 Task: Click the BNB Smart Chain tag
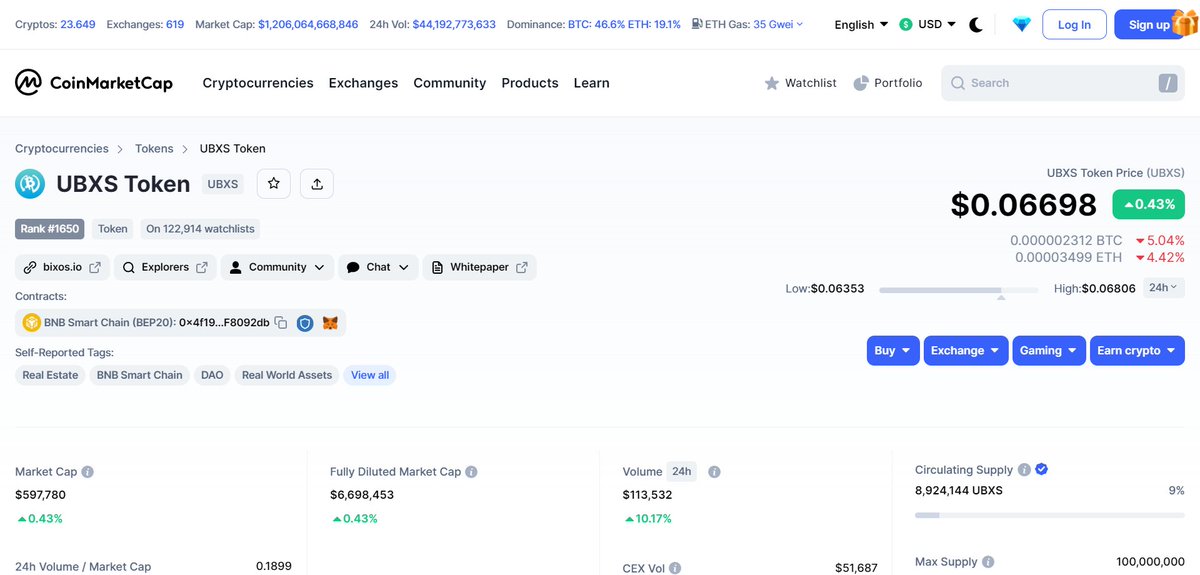click(x=140, y=375)
